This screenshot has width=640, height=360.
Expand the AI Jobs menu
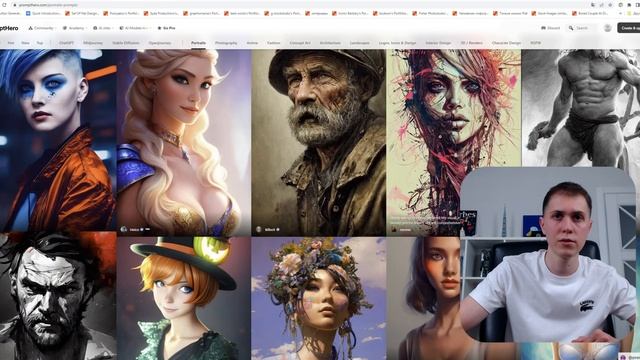click(x=103, y=28)
